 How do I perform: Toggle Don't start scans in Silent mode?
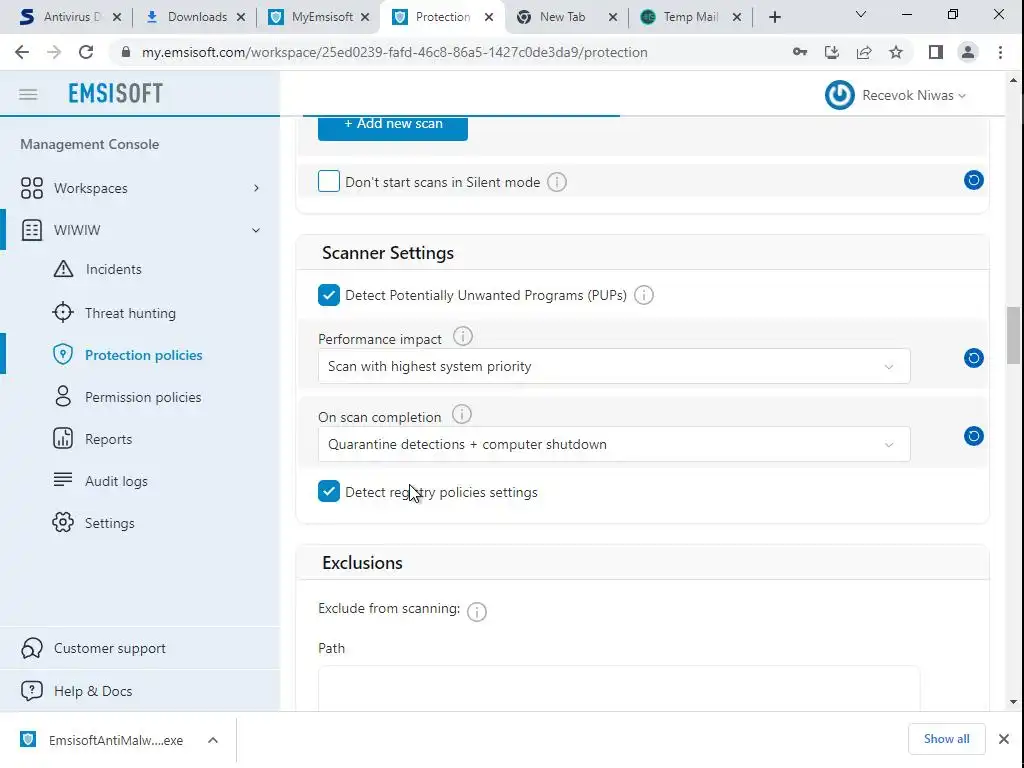[328, 181]
